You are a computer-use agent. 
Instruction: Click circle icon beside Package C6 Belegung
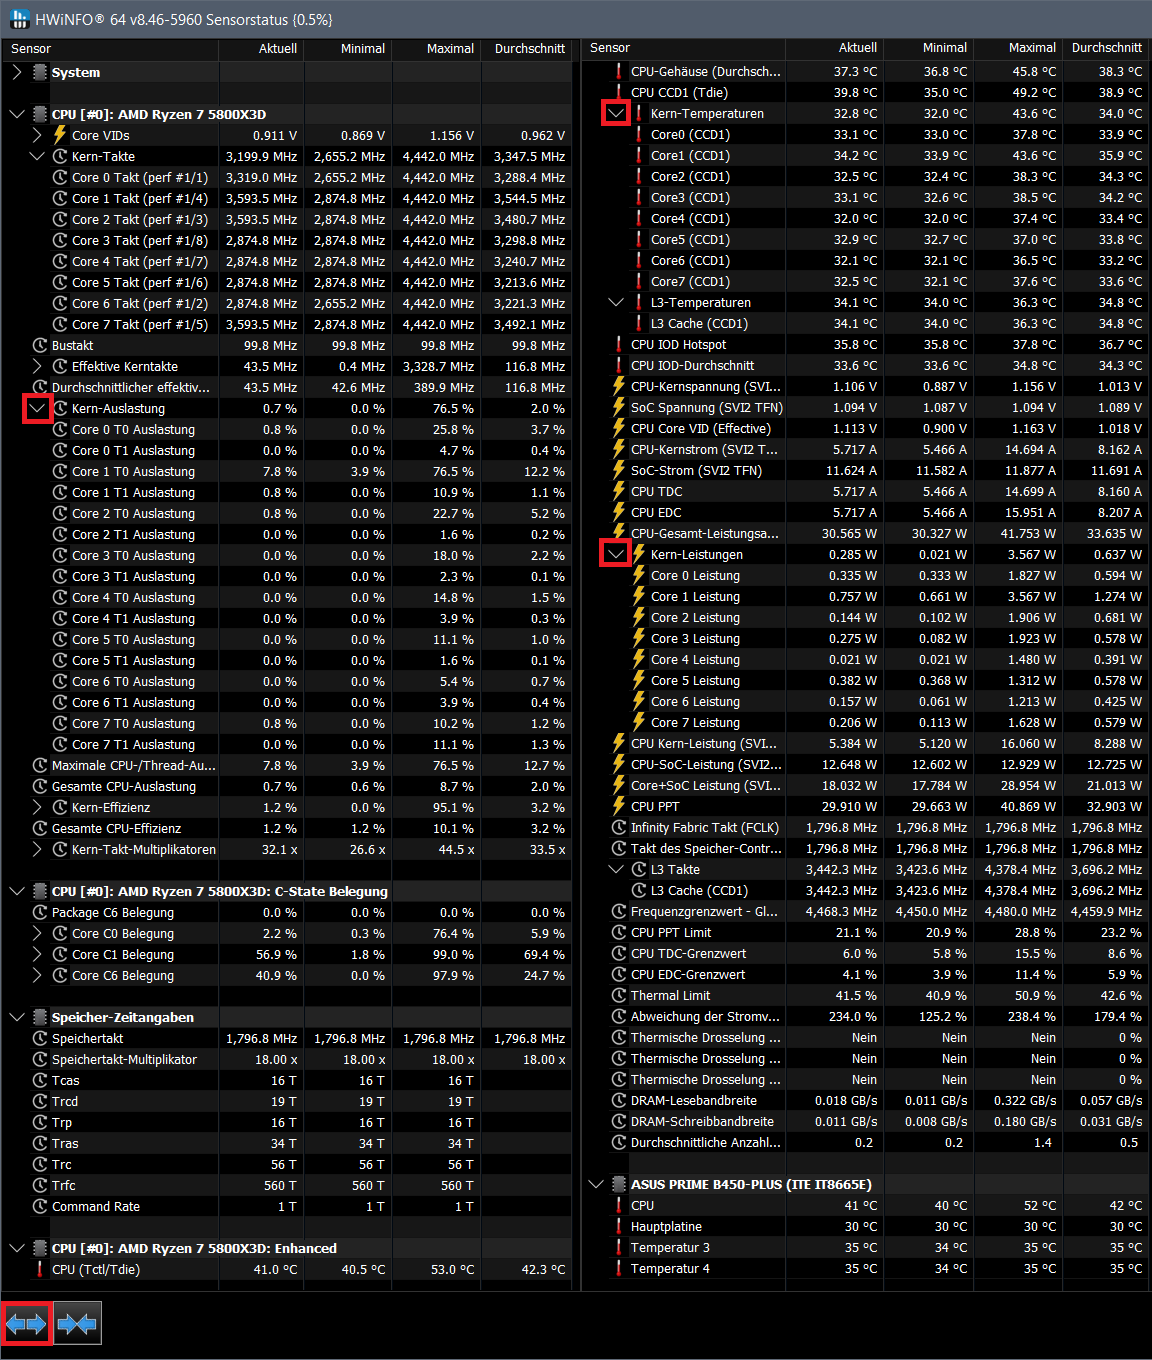(40, 912)
